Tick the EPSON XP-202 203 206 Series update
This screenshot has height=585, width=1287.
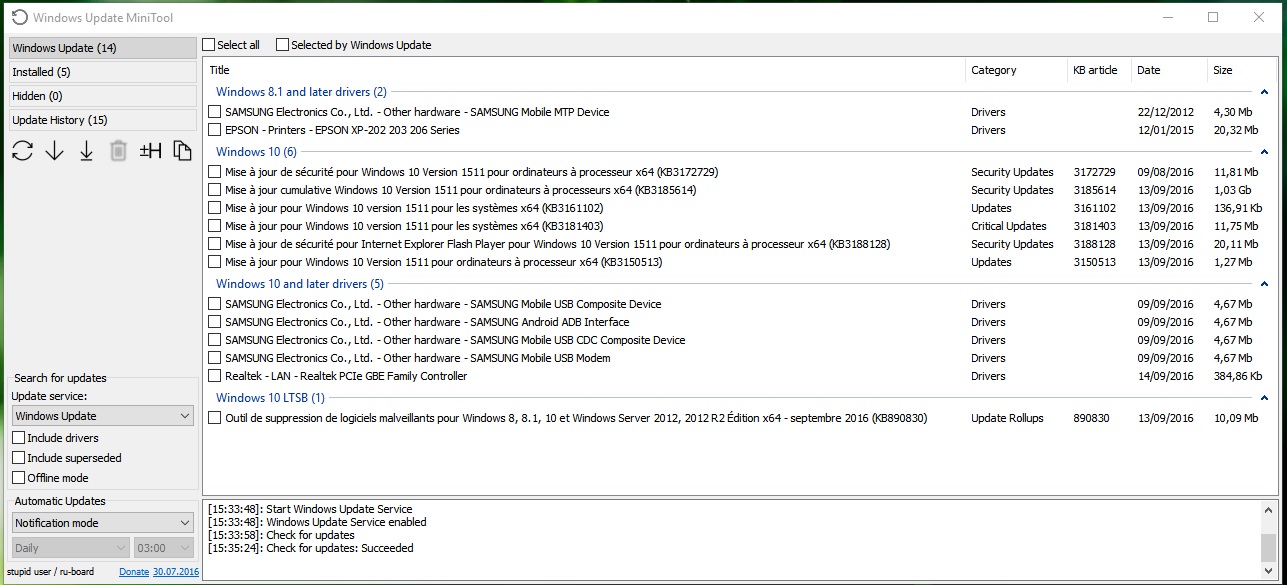tap(214, 130)
